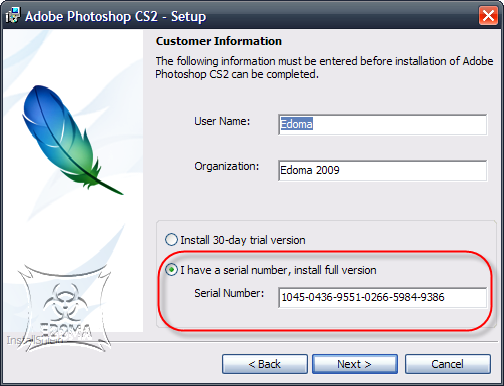Continue setup with the Next button
Screen dimensions: 504x386
[355, 364]
